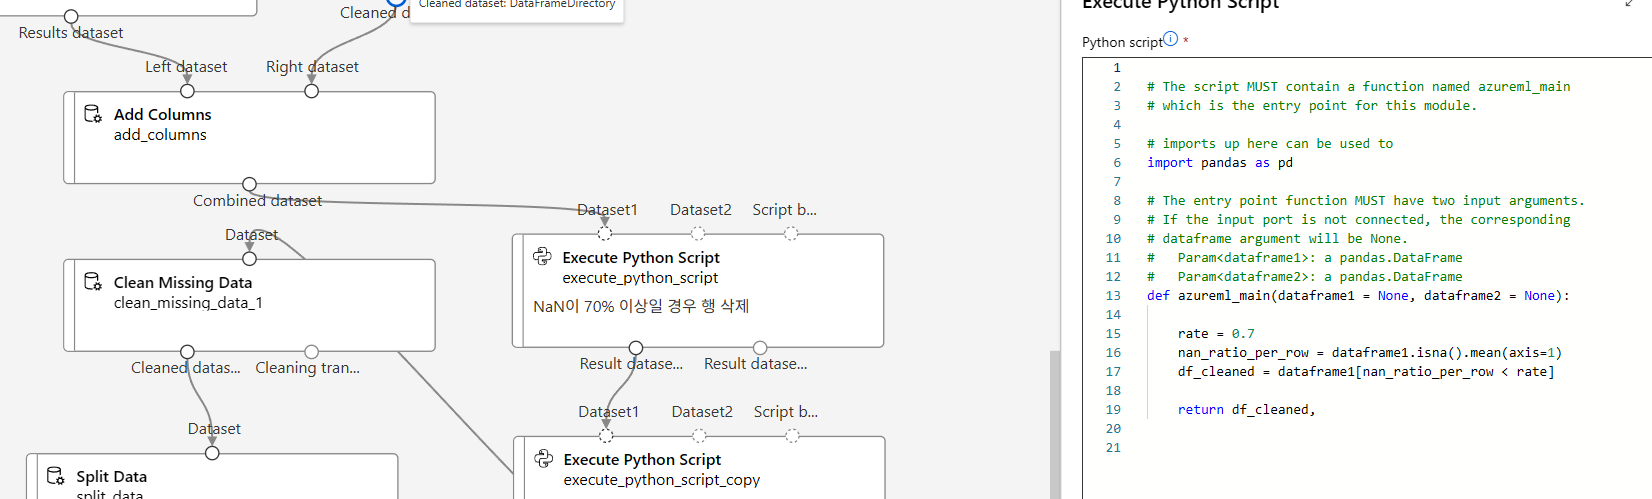Select the add_columns node name text

[160, 135]
